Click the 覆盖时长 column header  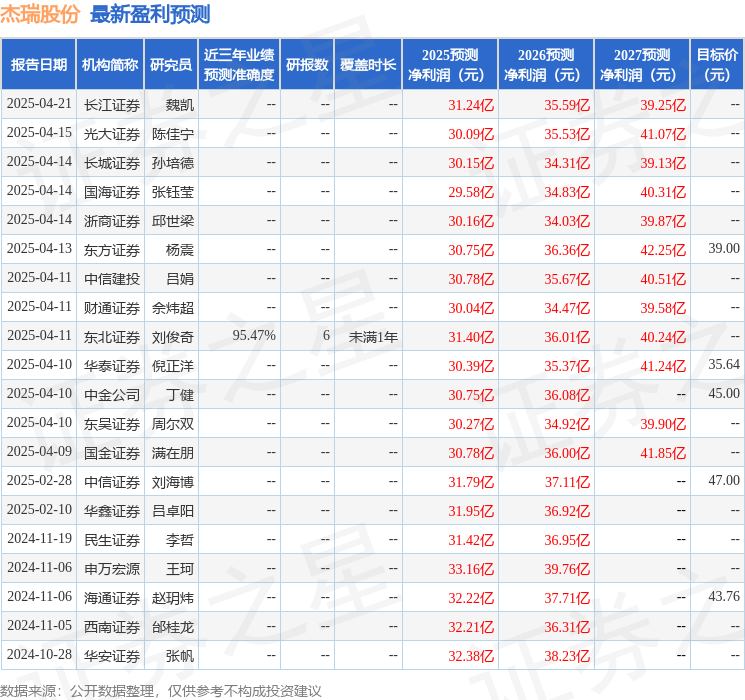pyautogui.click(x=368, y=65)
